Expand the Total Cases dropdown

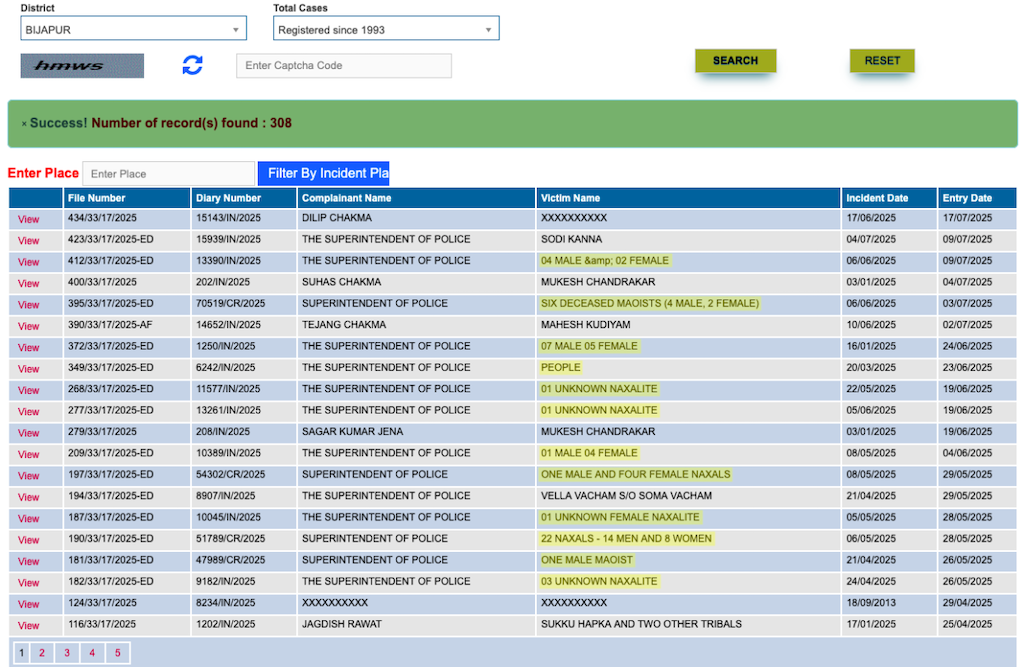tap(386, 30)
